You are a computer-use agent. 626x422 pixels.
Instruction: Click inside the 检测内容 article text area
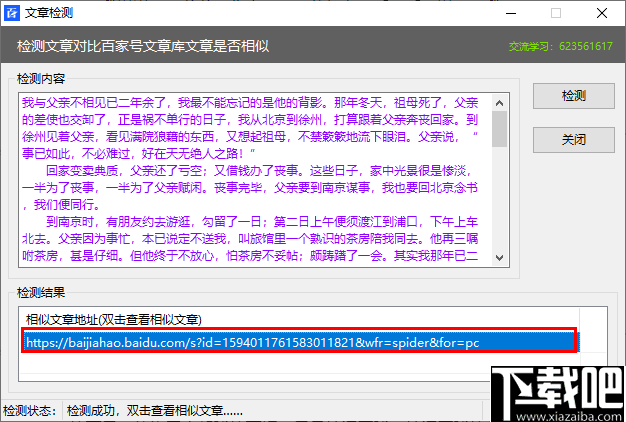point(256,180)
